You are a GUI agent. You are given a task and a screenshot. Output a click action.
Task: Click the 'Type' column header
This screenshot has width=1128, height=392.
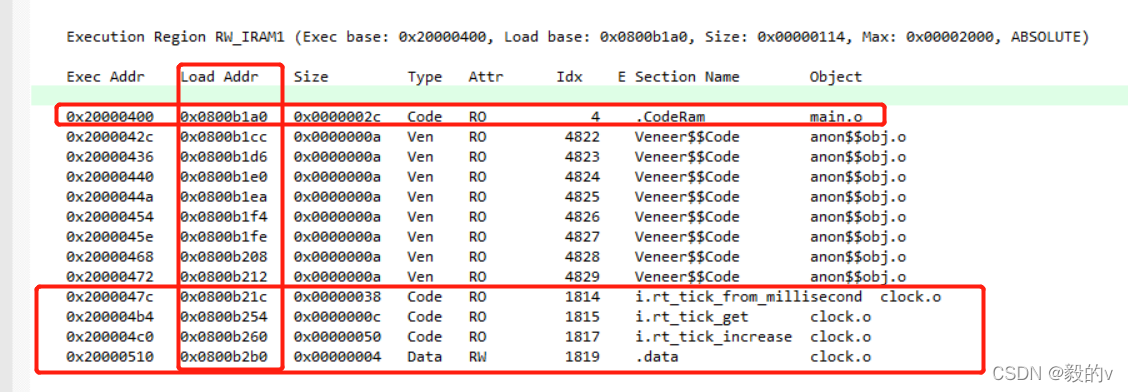pos(424,76)
